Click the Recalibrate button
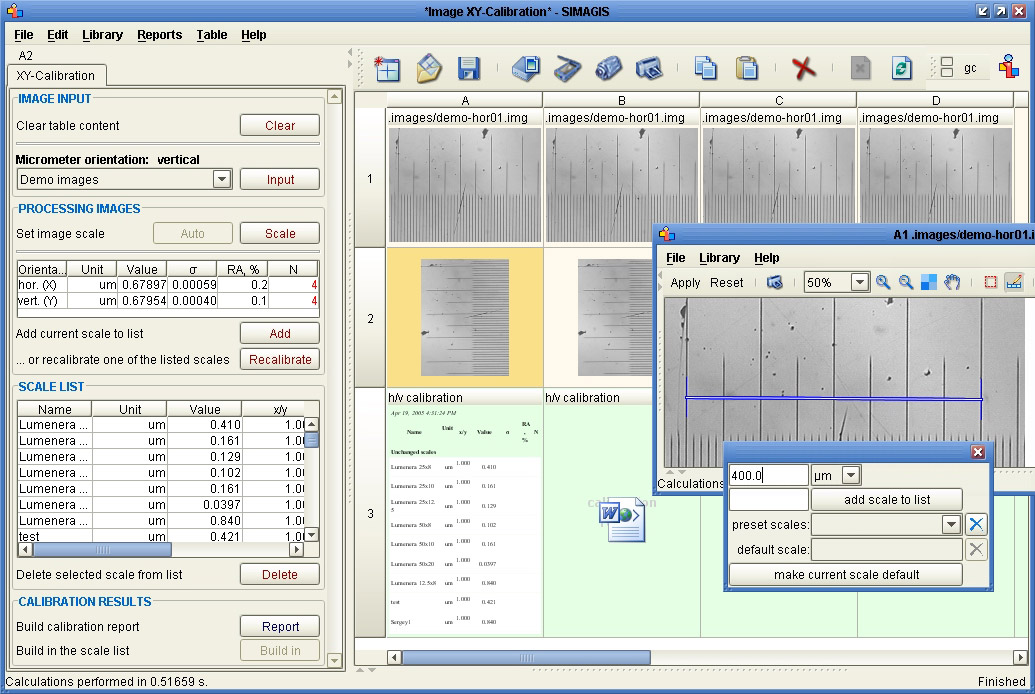The height and width of the screenshot is (694, 1035). (280, 360)
